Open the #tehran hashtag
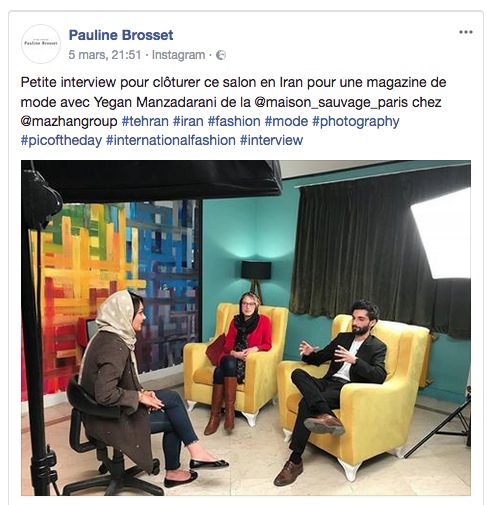 tap(145, 121)
